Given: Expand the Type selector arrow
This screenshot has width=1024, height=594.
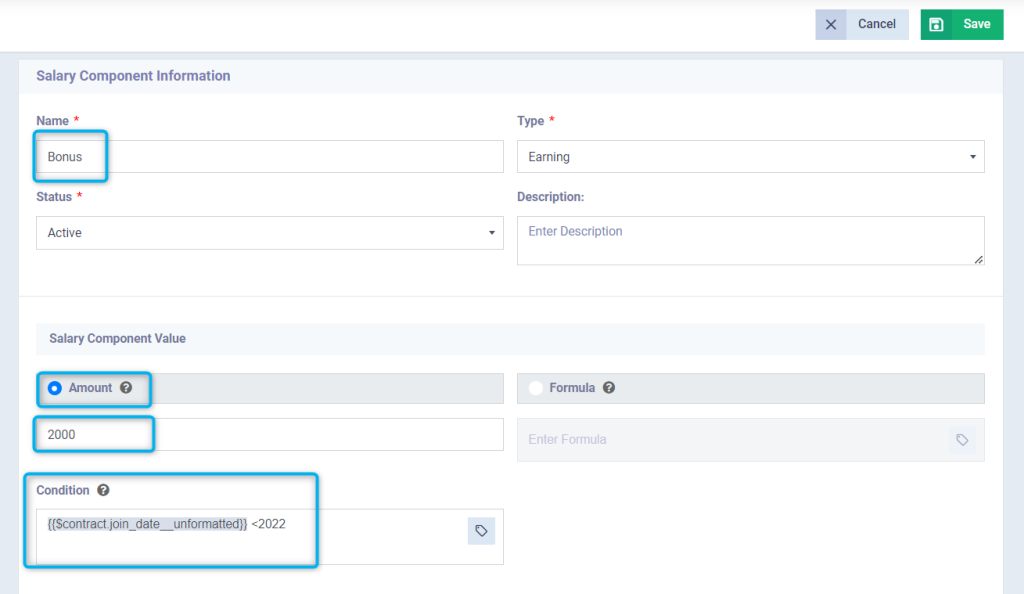Looking at the screenshot, I should 971,156.
